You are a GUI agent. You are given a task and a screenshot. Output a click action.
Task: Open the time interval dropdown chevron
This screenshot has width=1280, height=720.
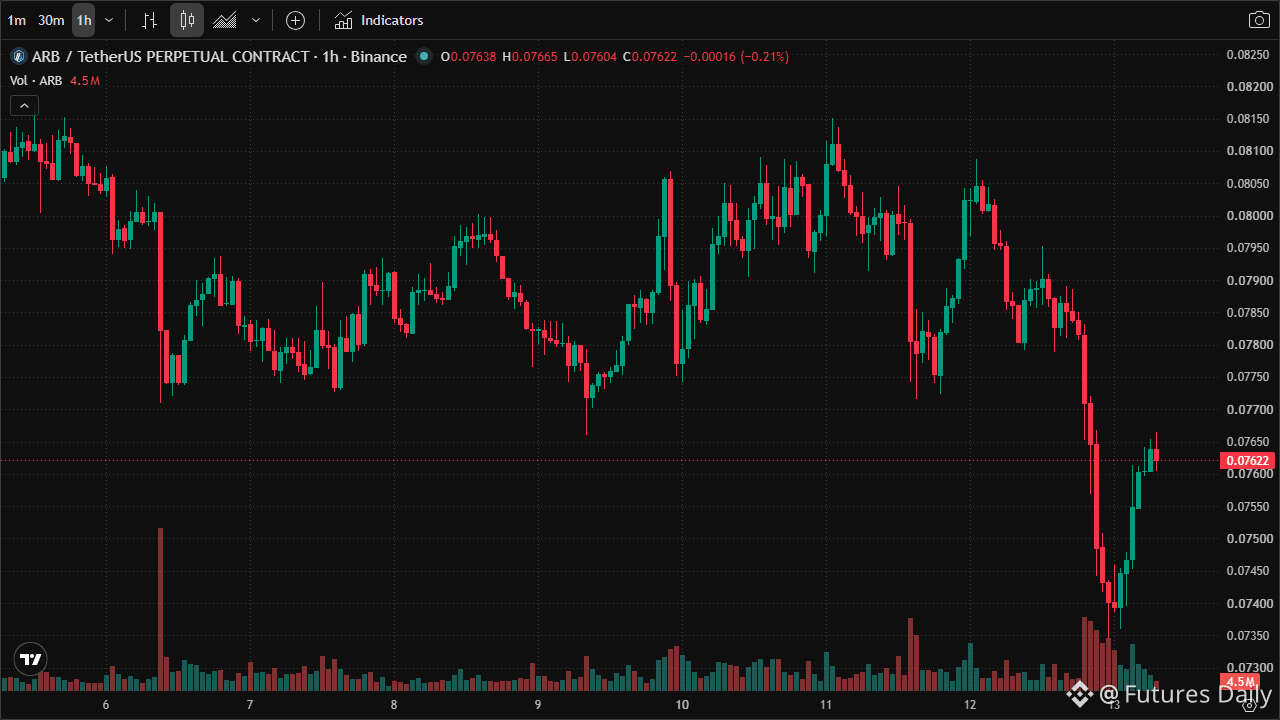point(109,20)
